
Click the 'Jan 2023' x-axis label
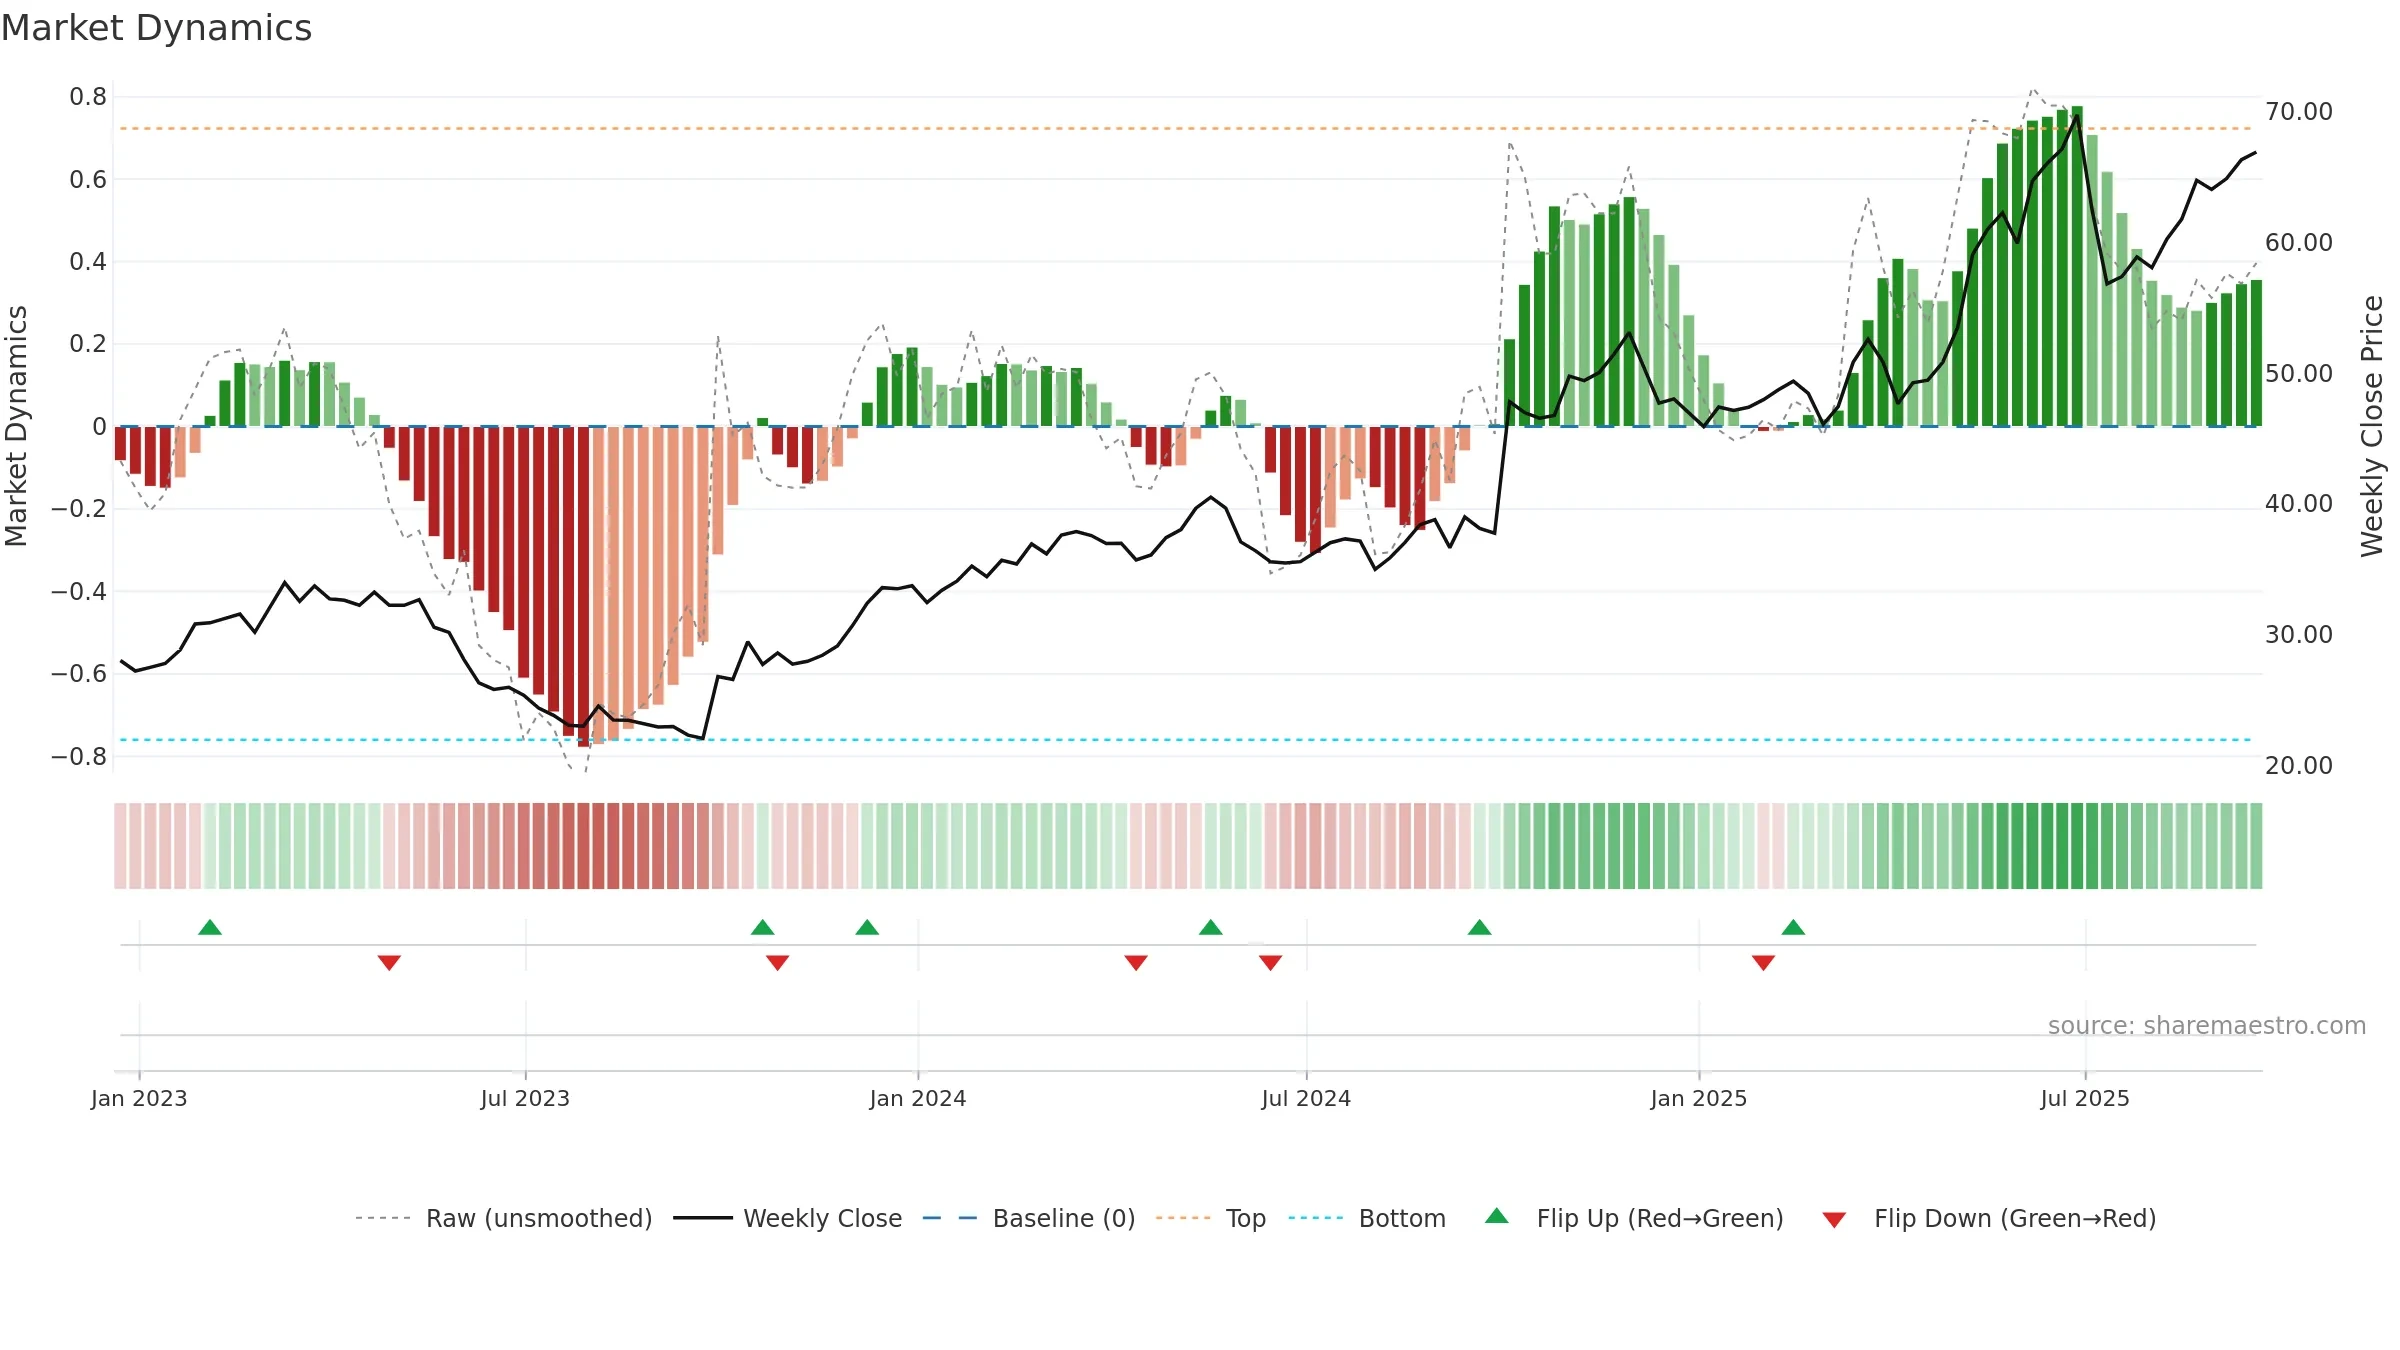139,1098
